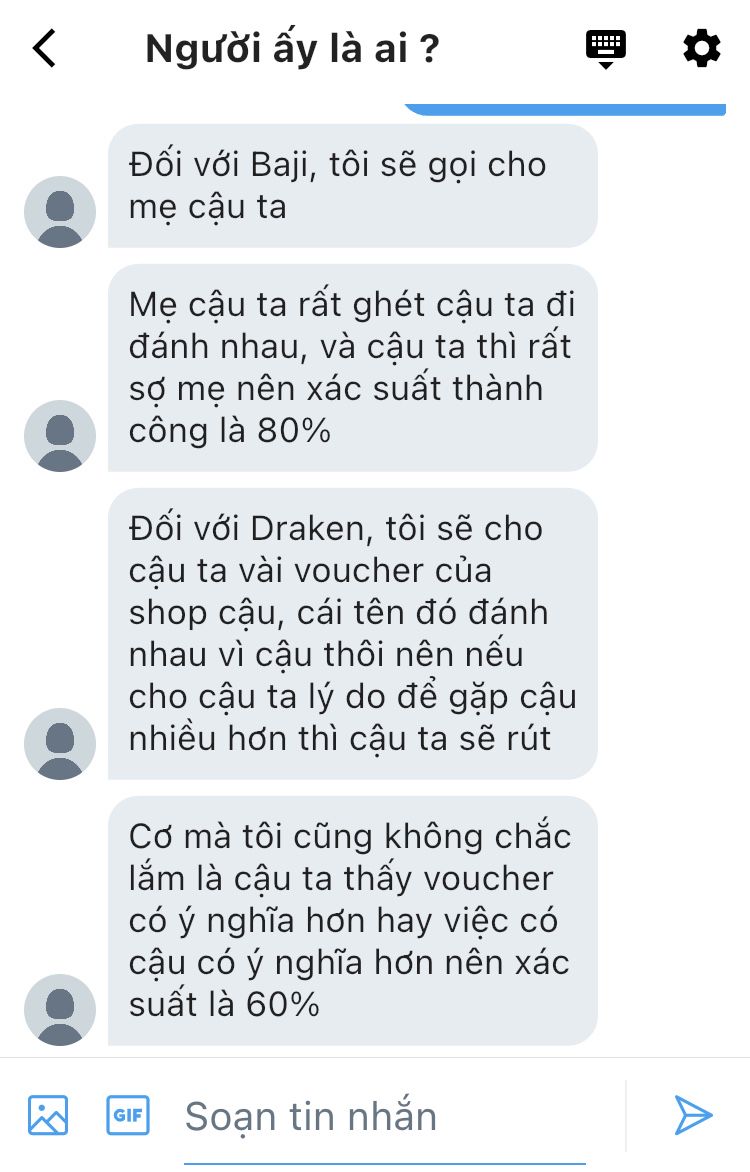The width and height of the screenshot is (750, 1172).
Task: Tap the partially visible blue sent message
Action: coord(565,110)
